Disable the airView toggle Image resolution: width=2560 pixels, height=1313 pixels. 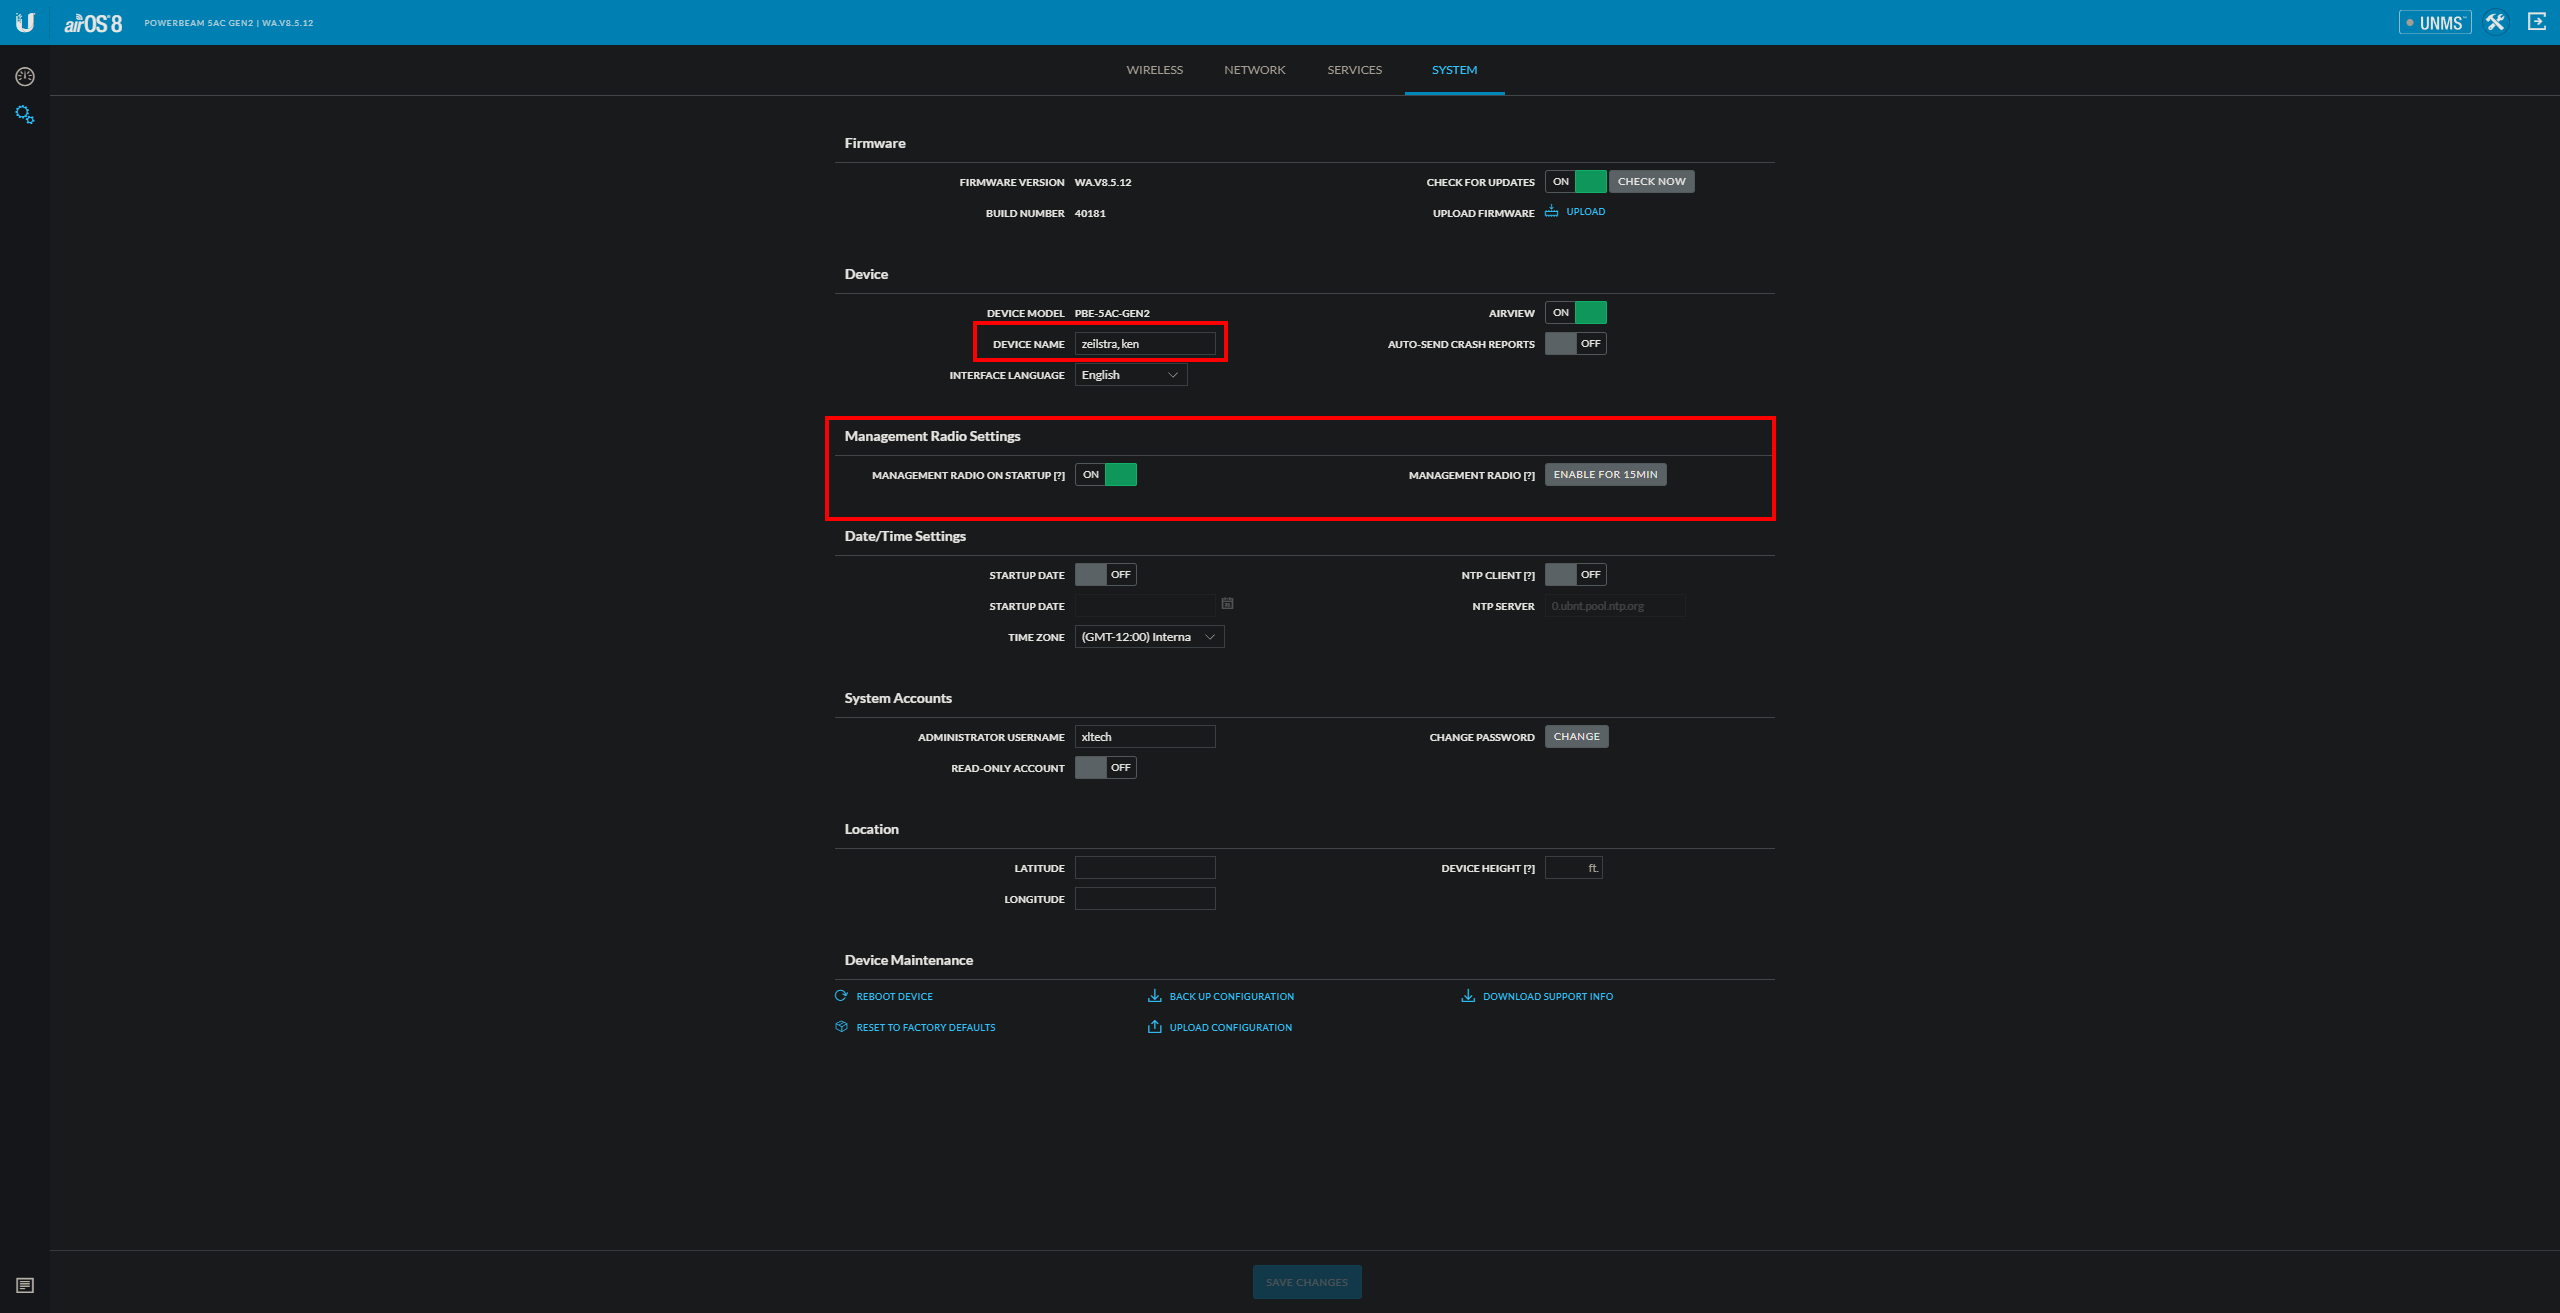tap(1575, 313)
